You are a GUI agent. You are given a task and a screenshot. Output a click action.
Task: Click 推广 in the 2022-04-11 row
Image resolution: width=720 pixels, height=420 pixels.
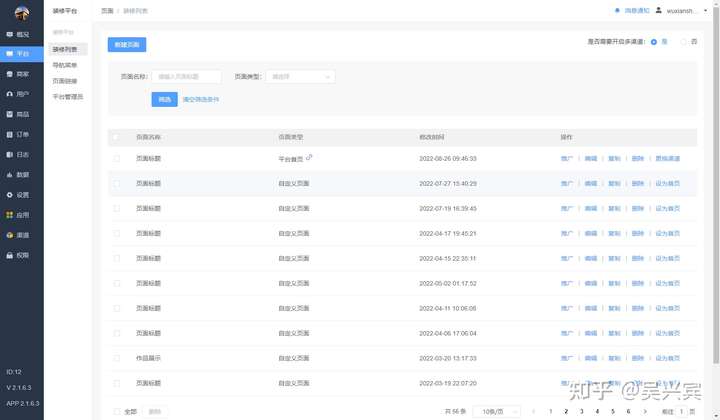[567, 308]
